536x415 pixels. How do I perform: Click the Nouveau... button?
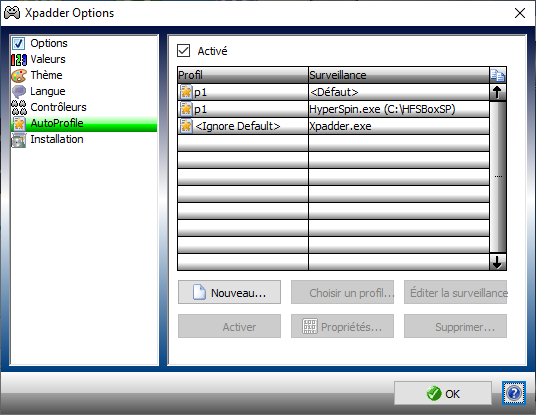tap(229, 292)
